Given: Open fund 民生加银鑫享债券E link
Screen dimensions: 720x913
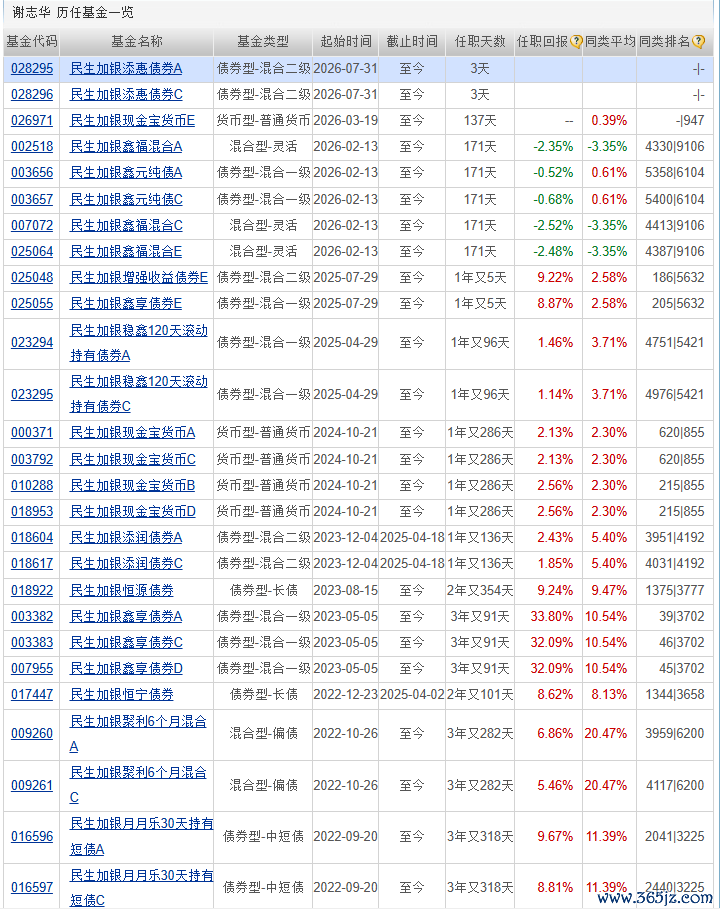Looking at the screenshot, I should click(126, 304).
